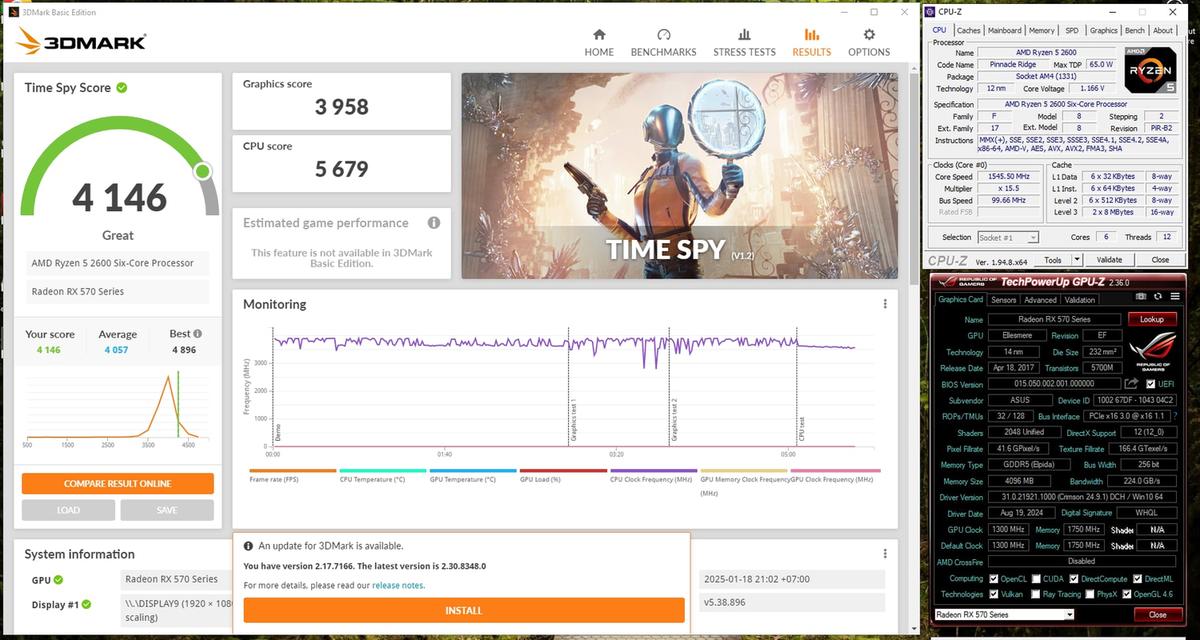Viewport: 1200px width, 640px height.
Task: Click the CPU-Z window title icon
Action: click(x=931, y=12)
